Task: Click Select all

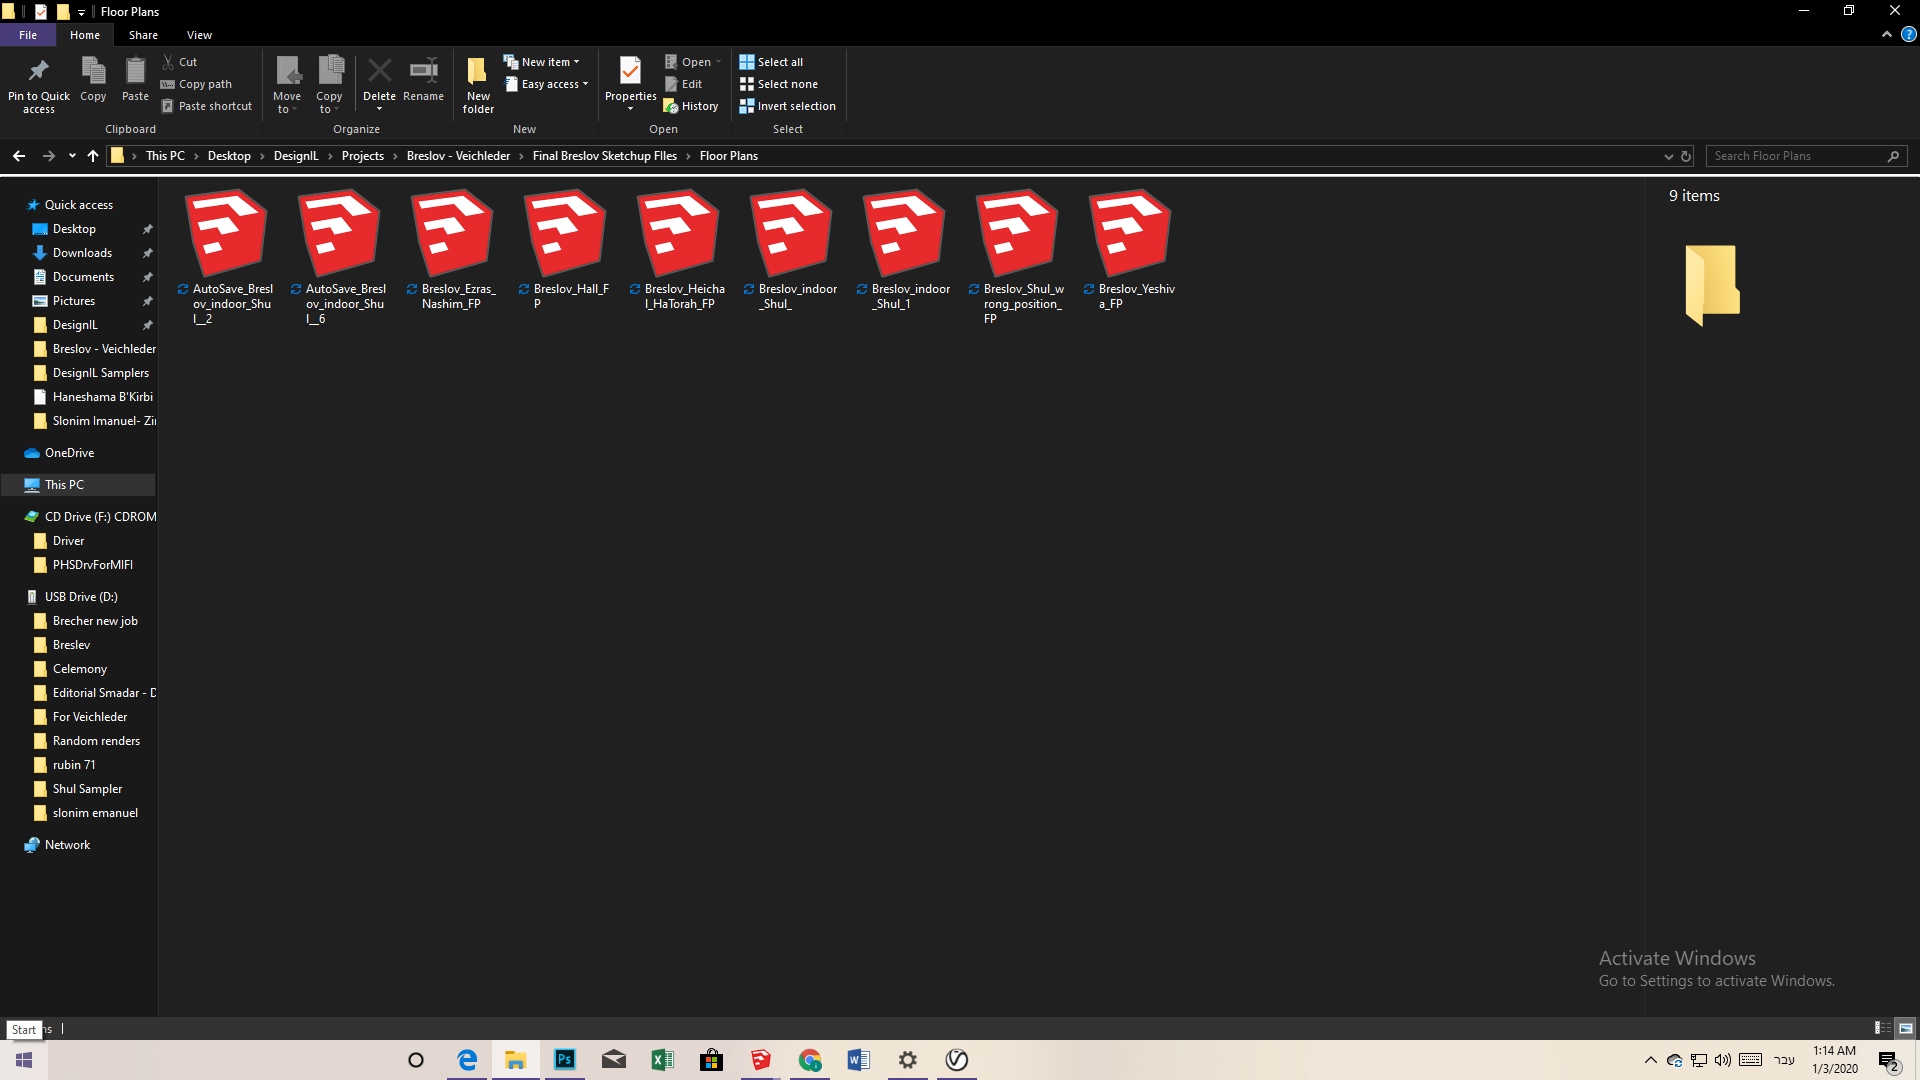Action: pos(771,61)
